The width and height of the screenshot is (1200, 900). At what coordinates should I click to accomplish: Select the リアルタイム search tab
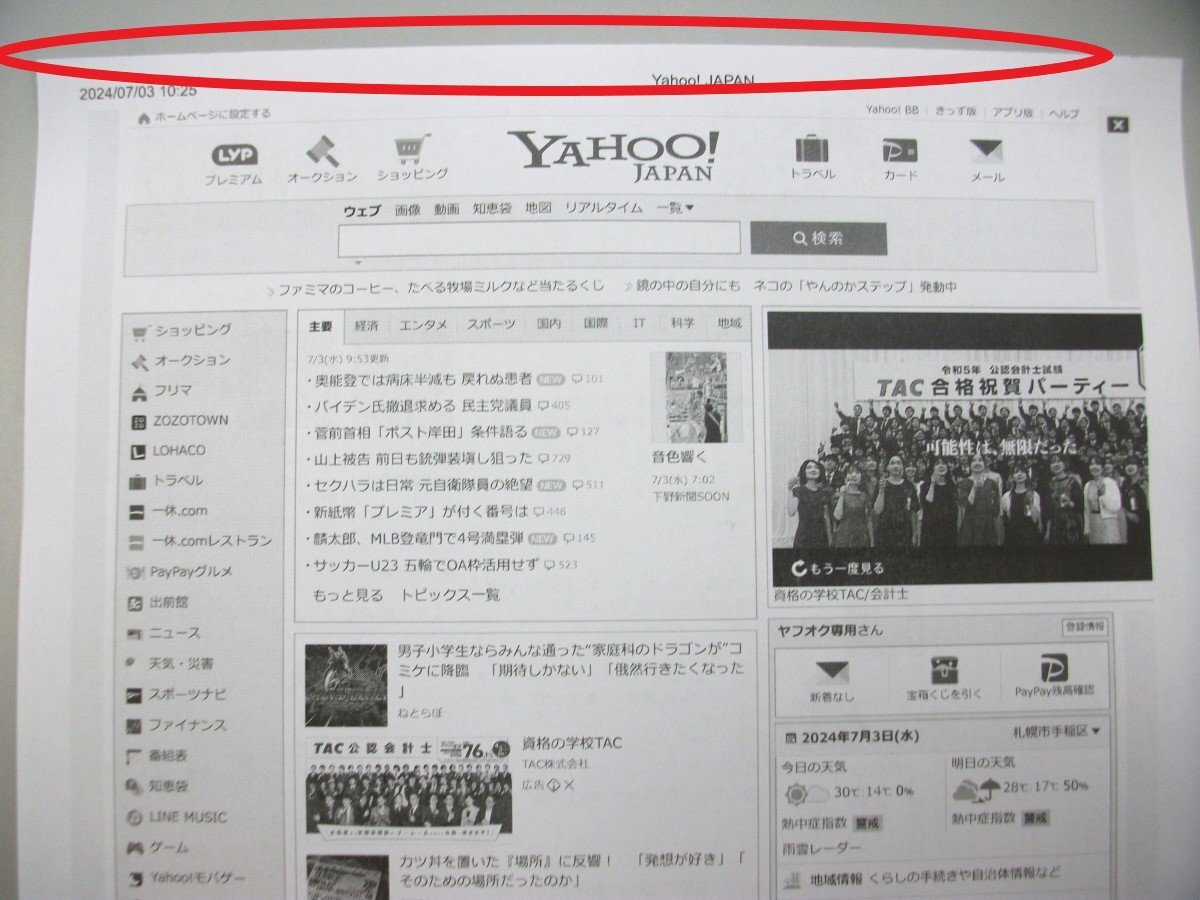(604, 208)
